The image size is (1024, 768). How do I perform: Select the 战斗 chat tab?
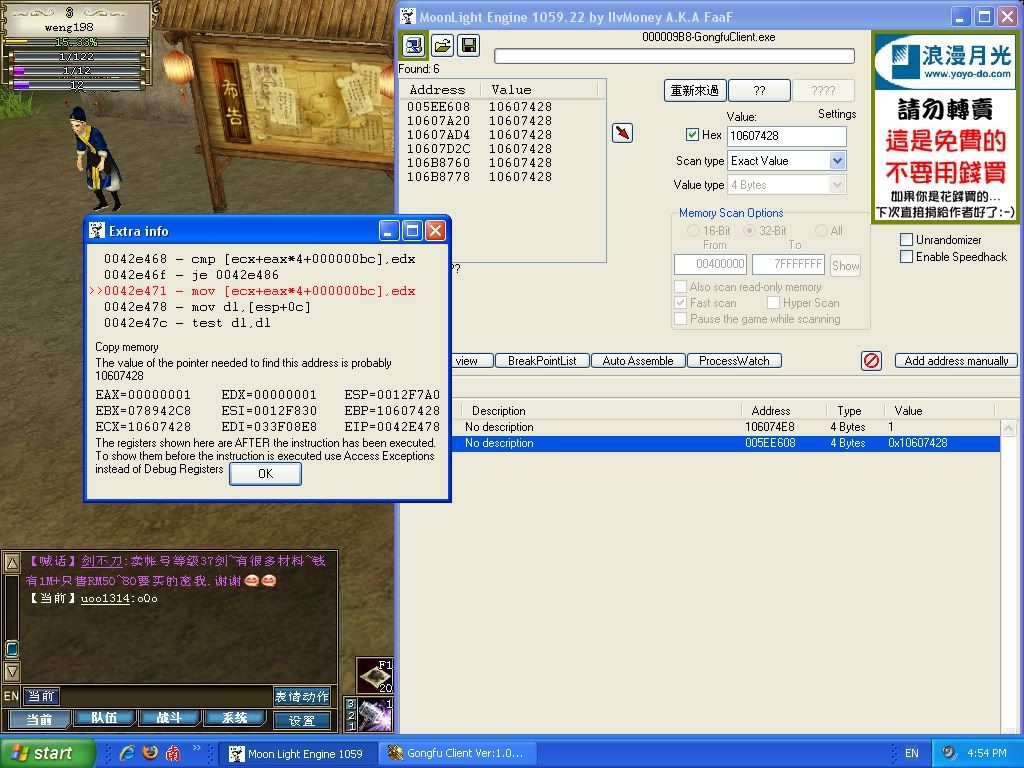tap(168, 719)
